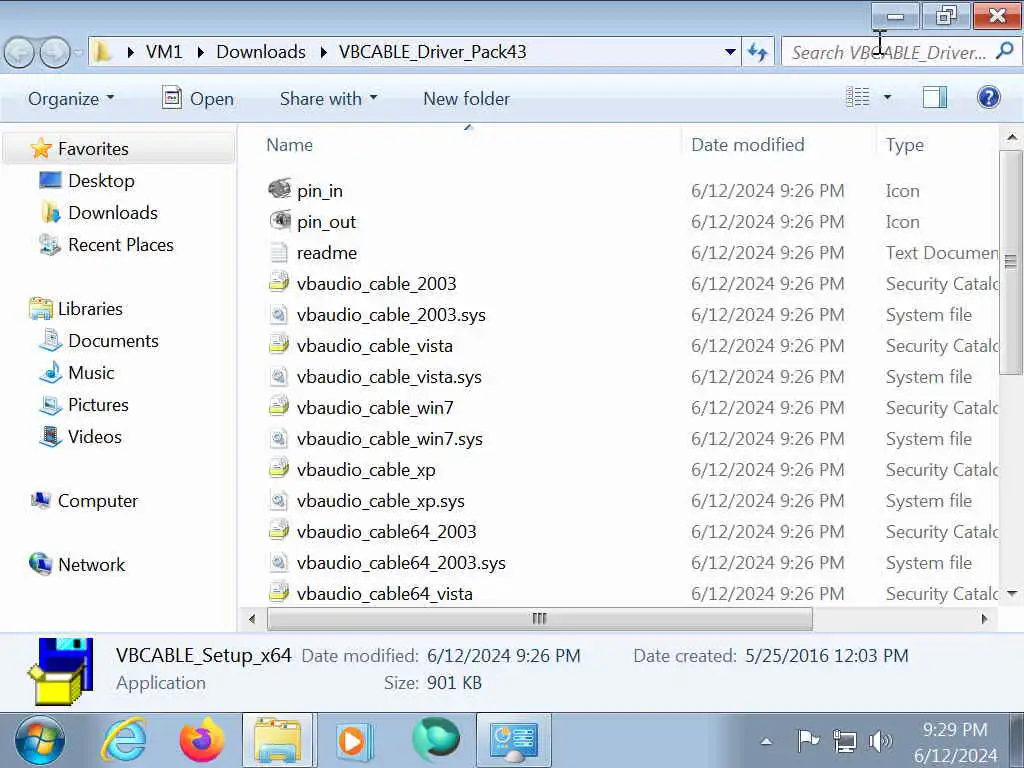Viewport: 1024px width, 768px height.
Task: Select vbaudio_cable_vista catalog icon
Action: 280,345
